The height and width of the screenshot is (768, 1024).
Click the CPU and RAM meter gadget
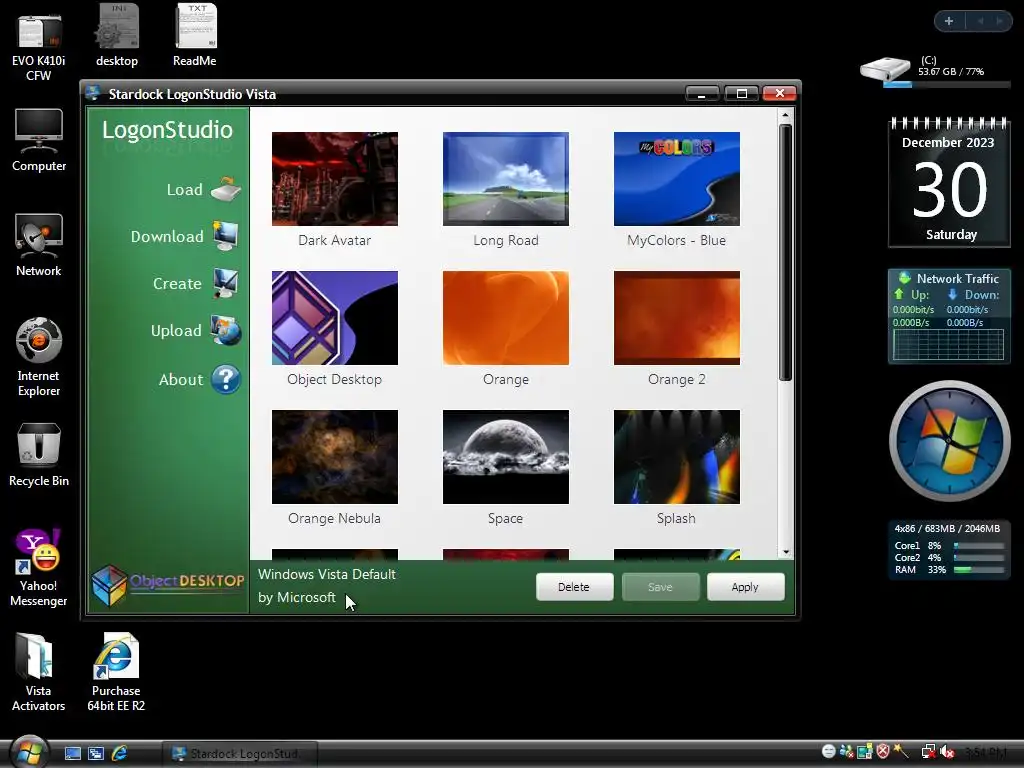pyautogui.click(x=949, y=550)
